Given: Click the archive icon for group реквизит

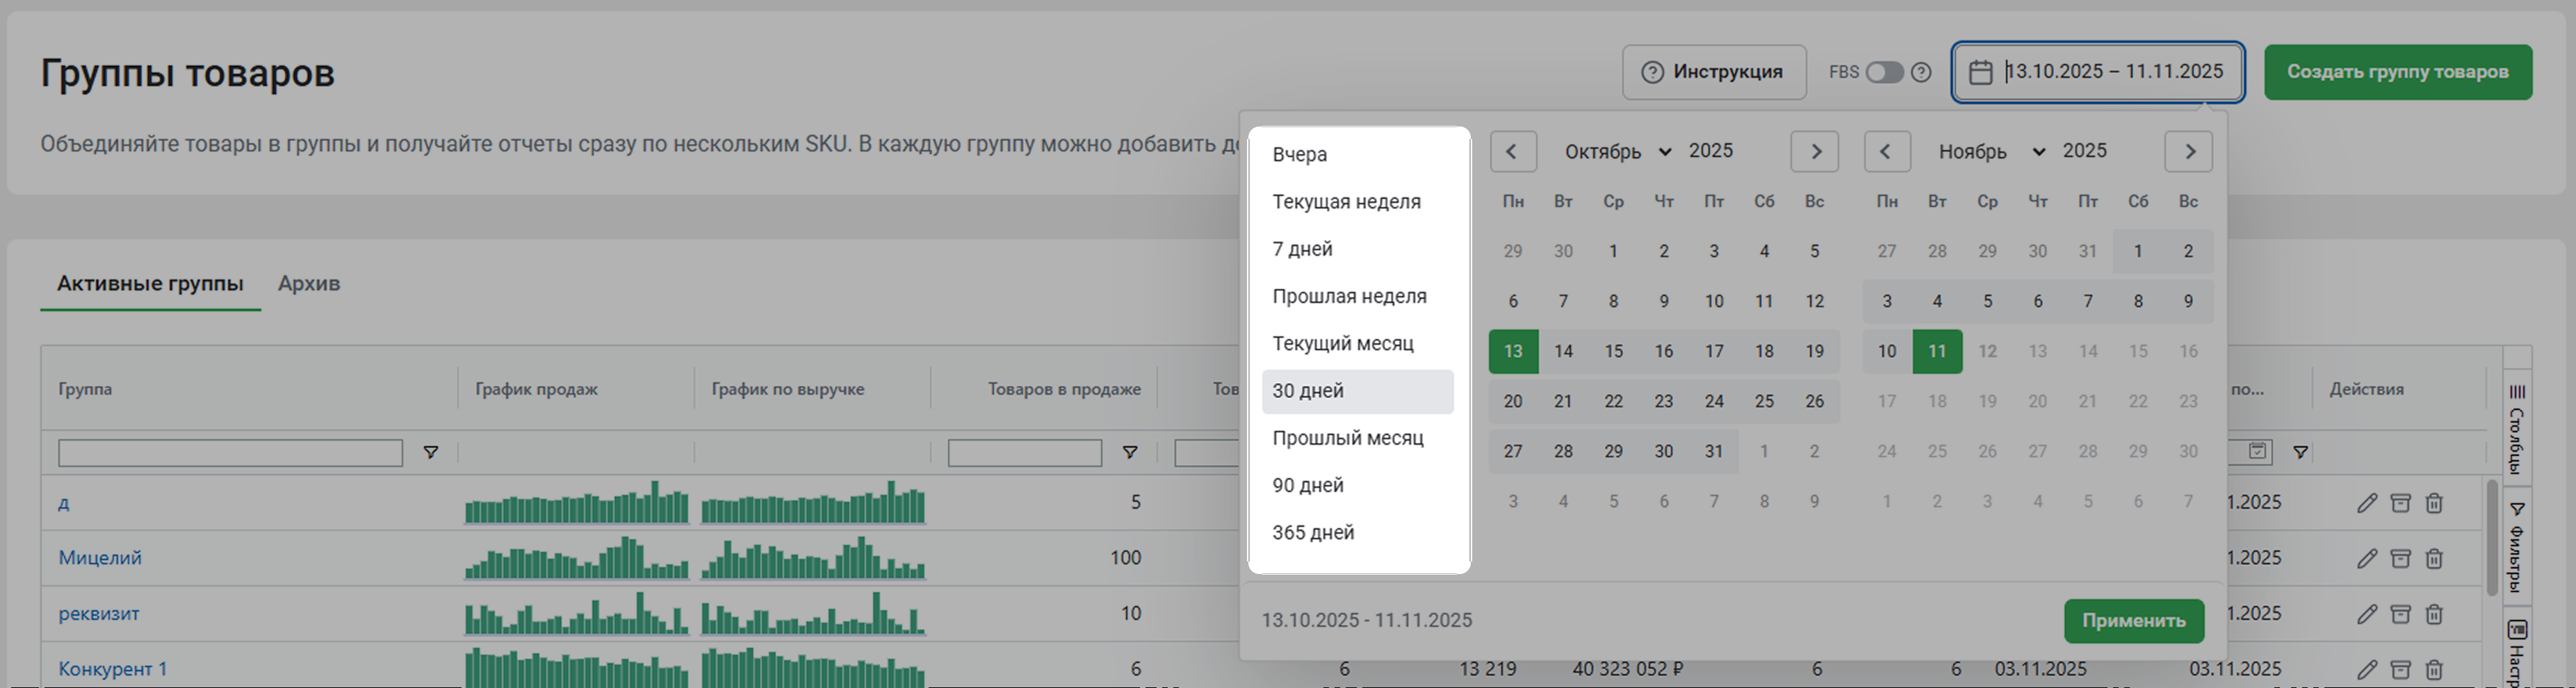Looking at the screenshot, I should [x=2400, y=614].
